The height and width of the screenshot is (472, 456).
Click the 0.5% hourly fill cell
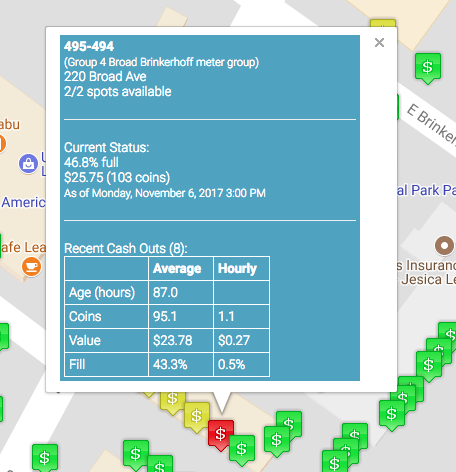coord(241,364)
